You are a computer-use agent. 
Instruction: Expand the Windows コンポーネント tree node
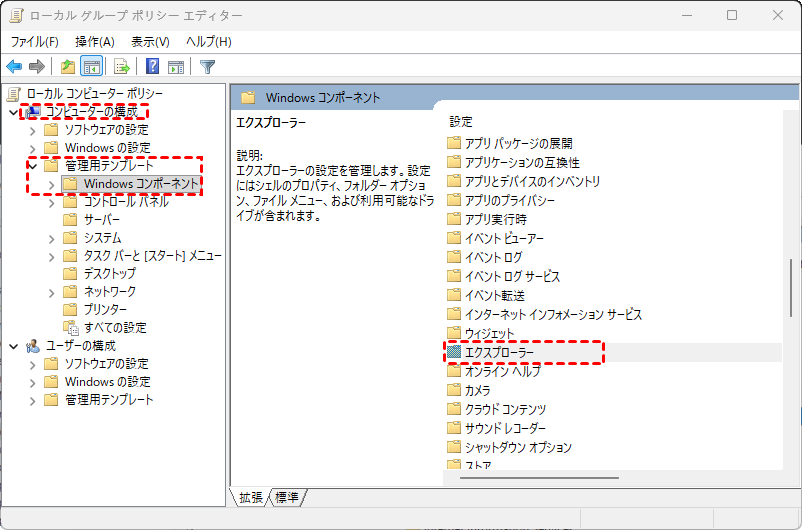[x=51, y=184]
